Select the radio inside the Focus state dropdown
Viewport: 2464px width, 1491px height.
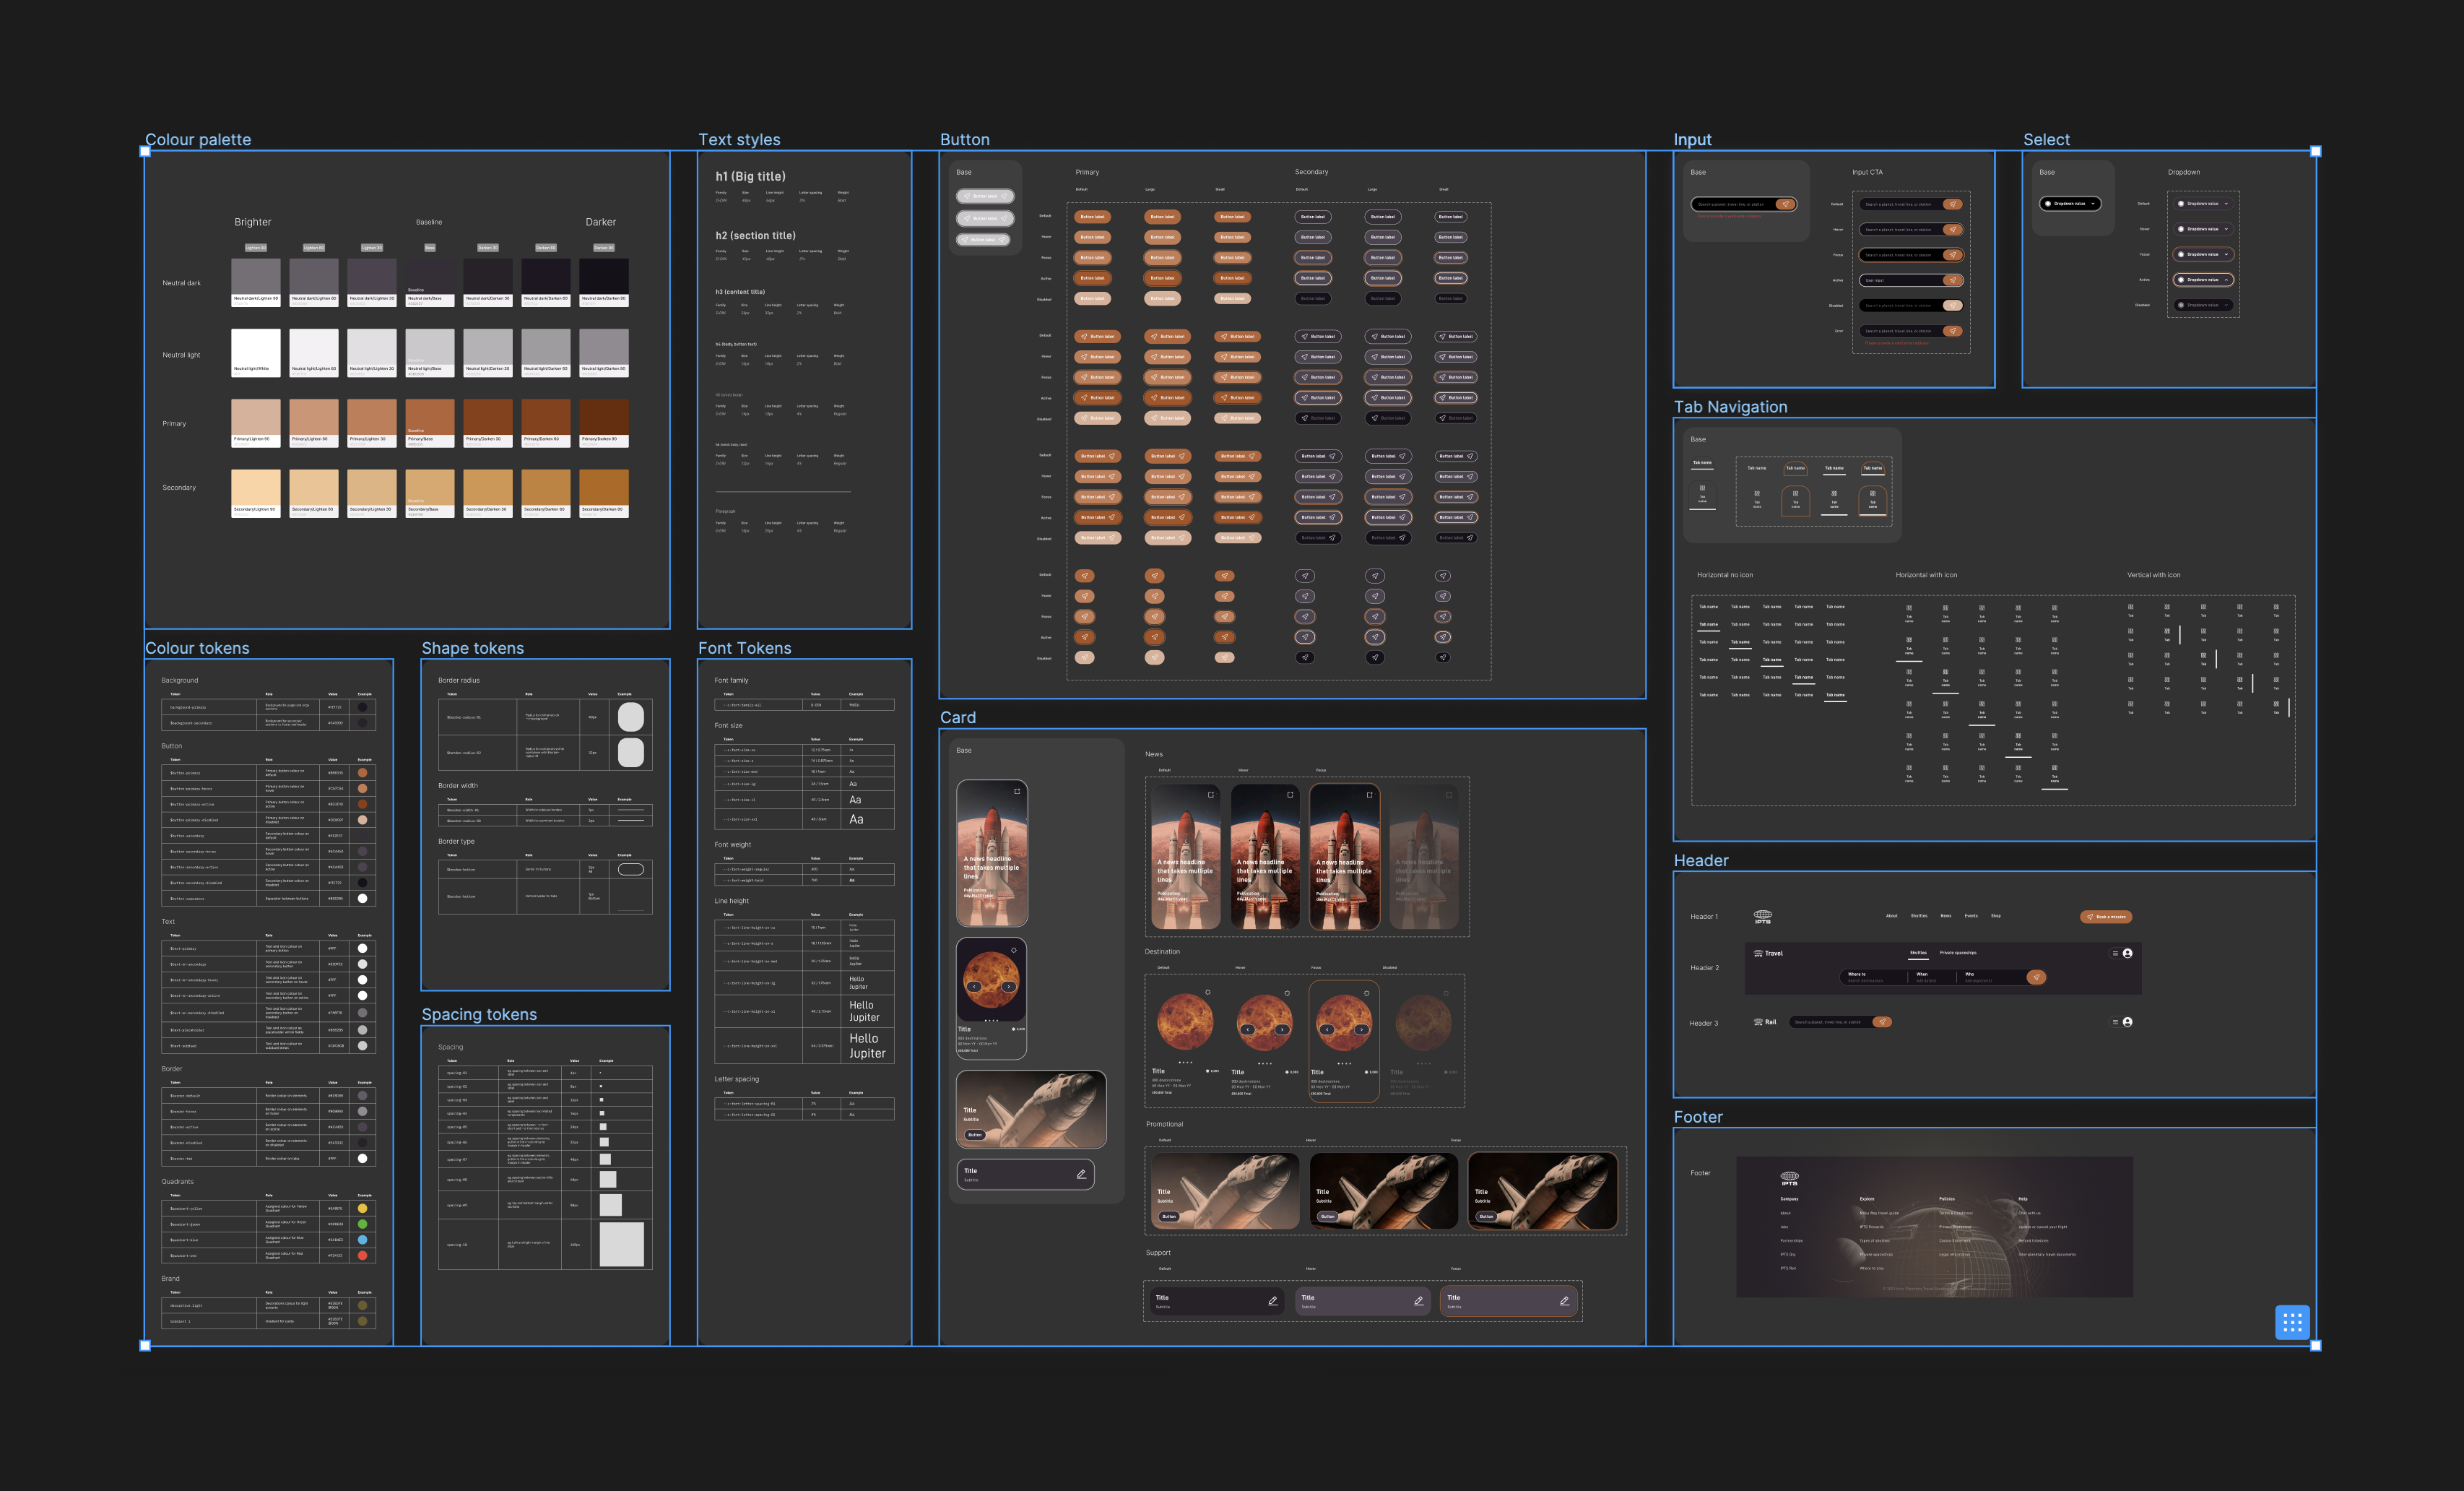pyautogui.click(x=2182, y=255)
